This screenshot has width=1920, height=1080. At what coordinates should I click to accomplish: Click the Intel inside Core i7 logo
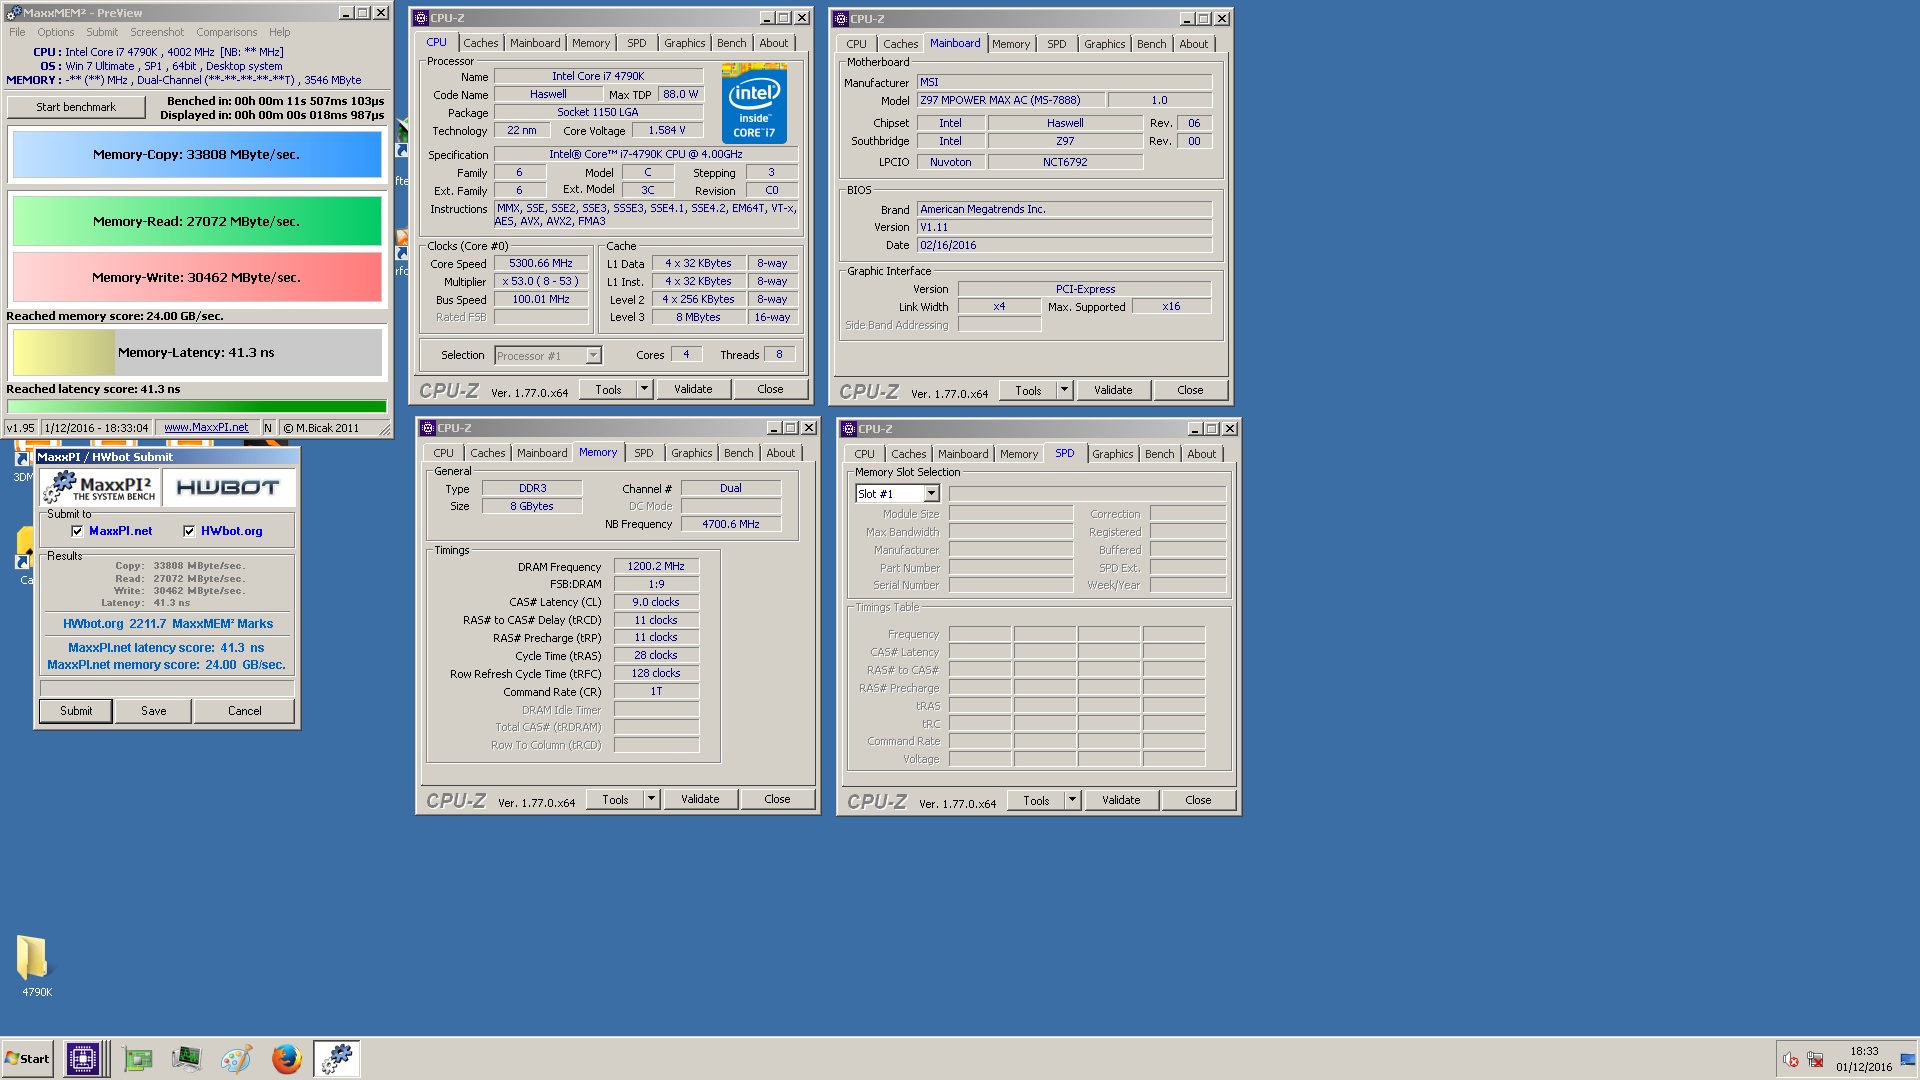(754, 103)
